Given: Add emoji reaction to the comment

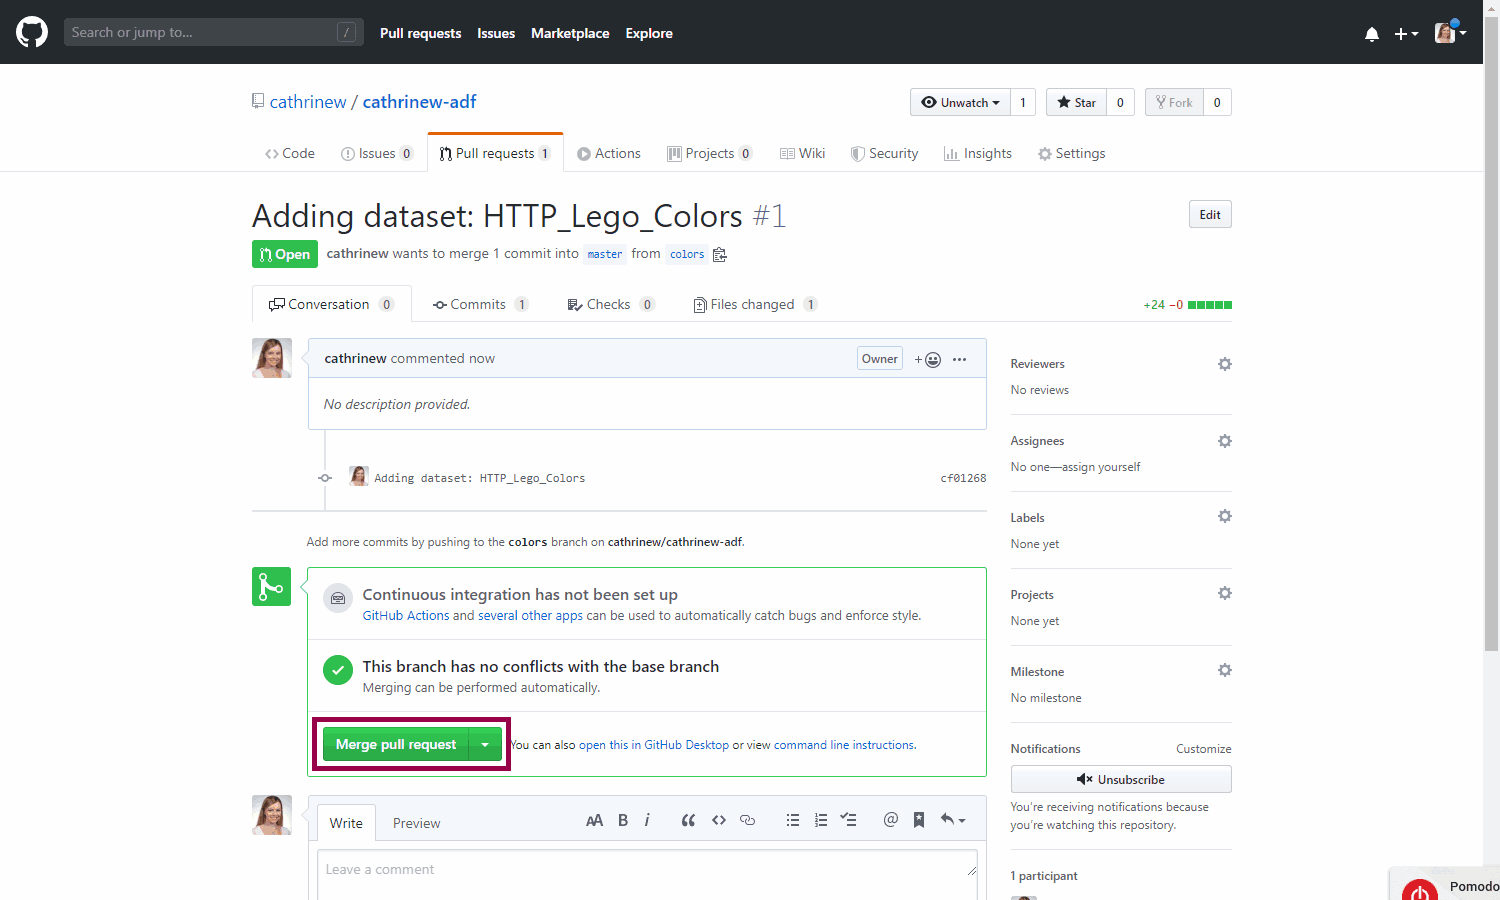Looking at the screenshot, I should coord(928,360).
